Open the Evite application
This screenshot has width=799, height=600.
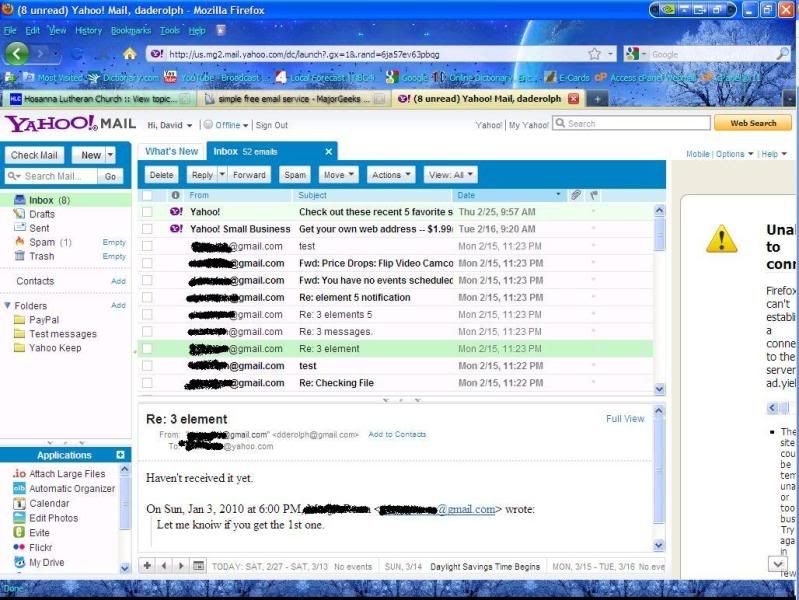[39, 533]
